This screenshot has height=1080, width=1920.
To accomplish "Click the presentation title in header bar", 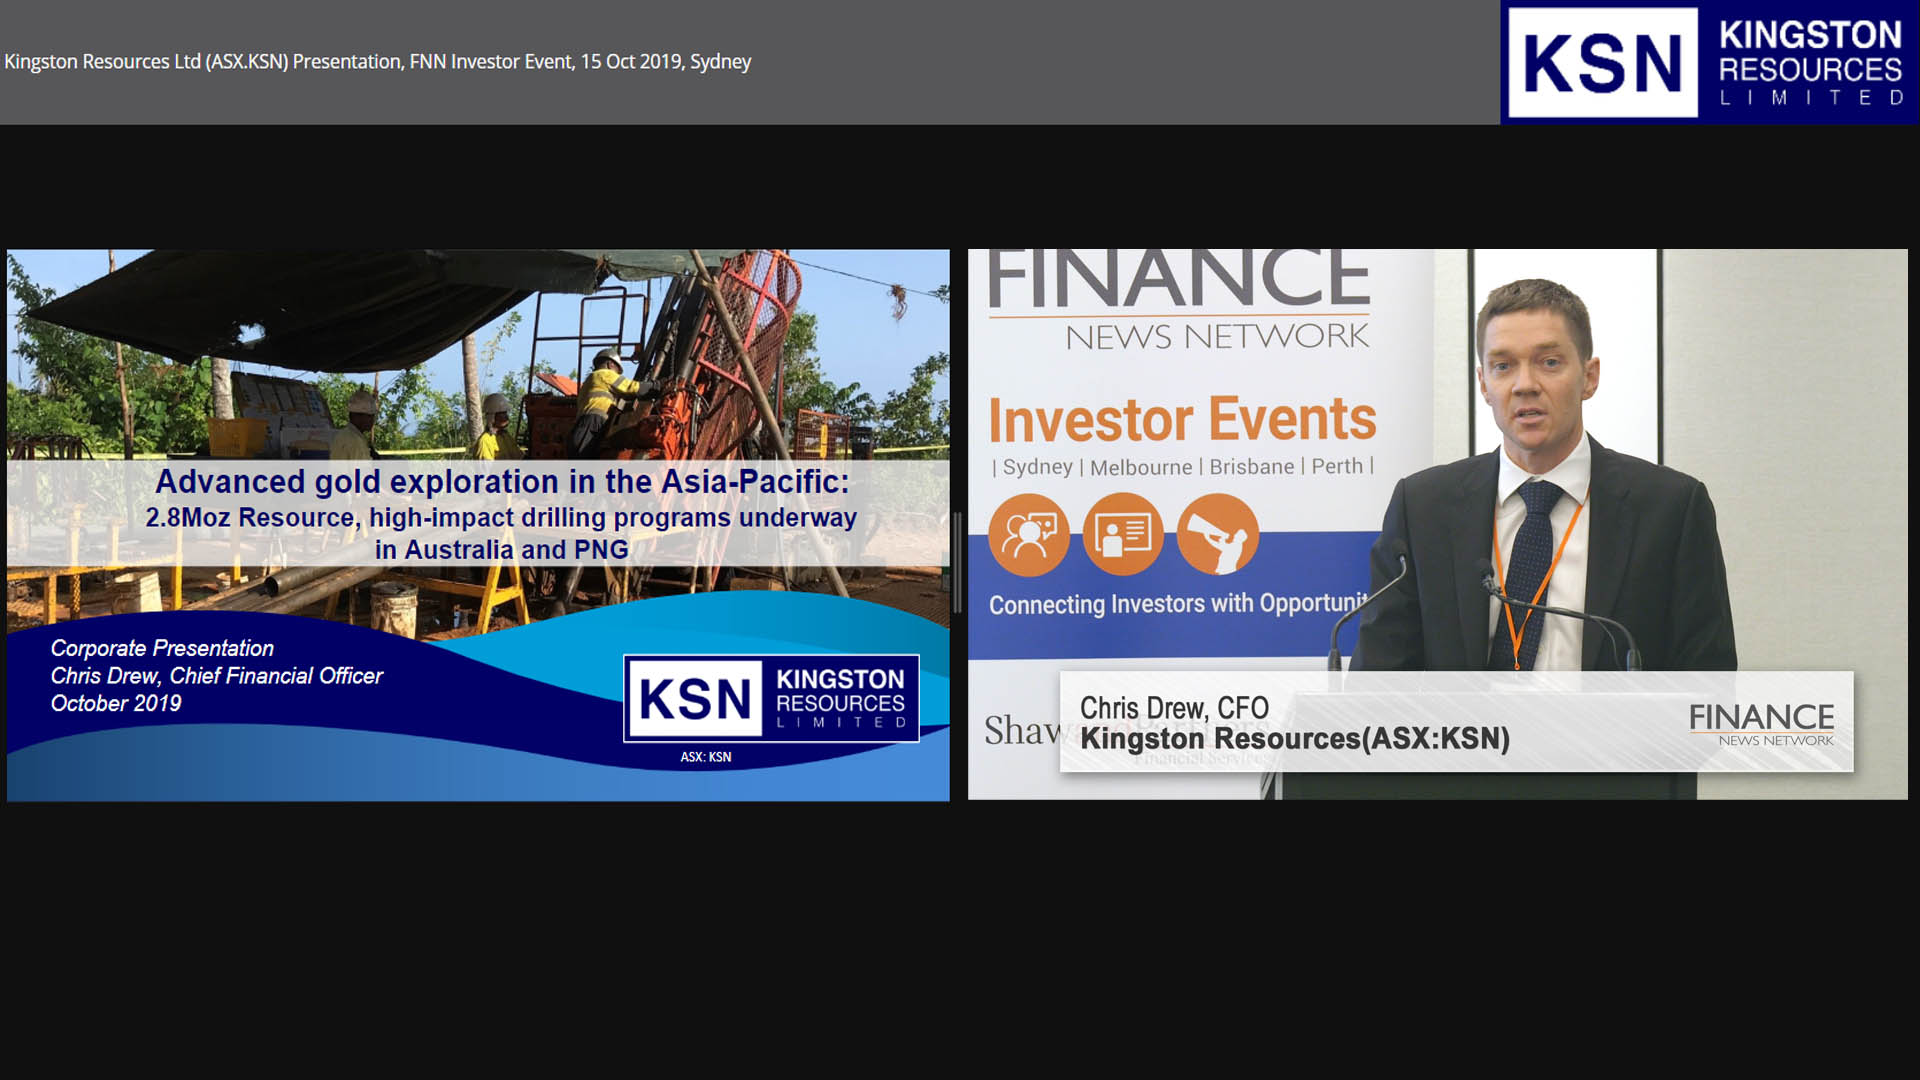I will (377, 62).
